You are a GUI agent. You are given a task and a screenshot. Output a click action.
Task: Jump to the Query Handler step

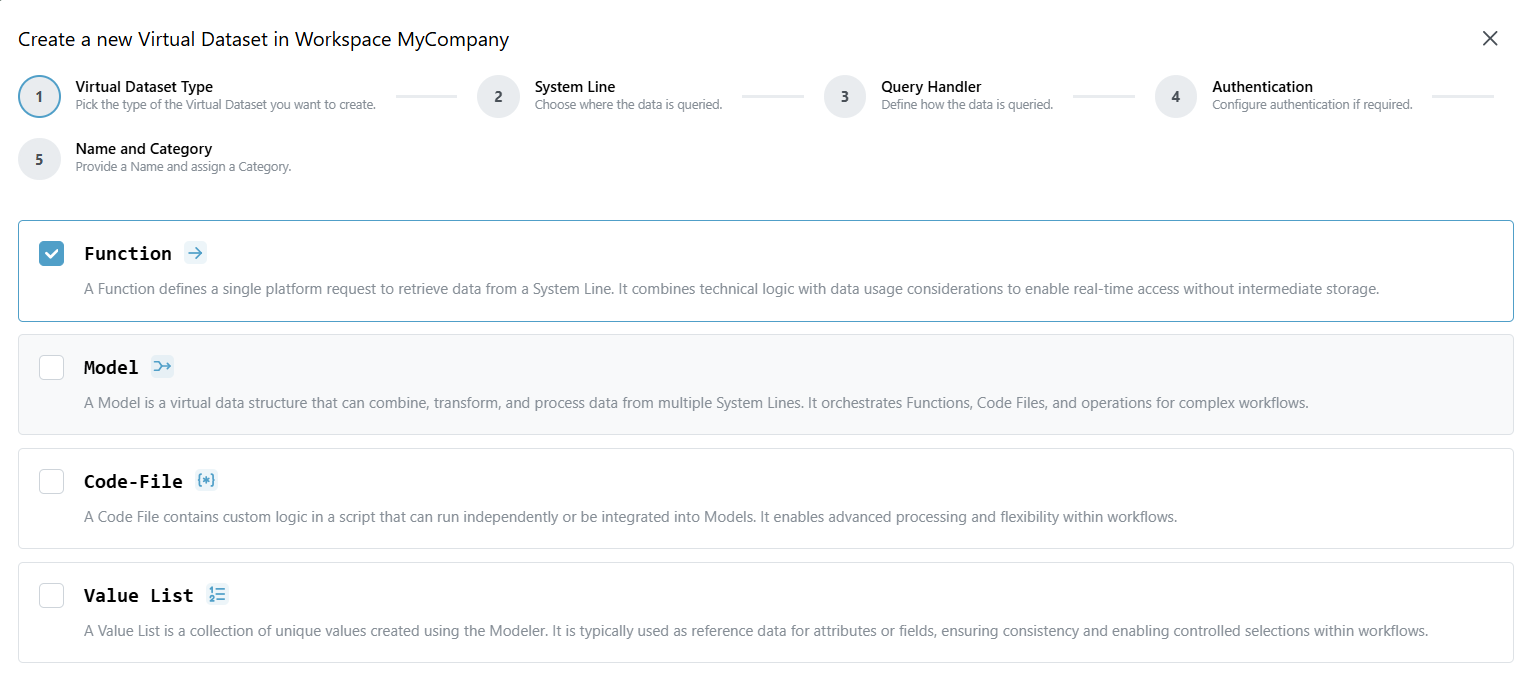tap(931, 87)
